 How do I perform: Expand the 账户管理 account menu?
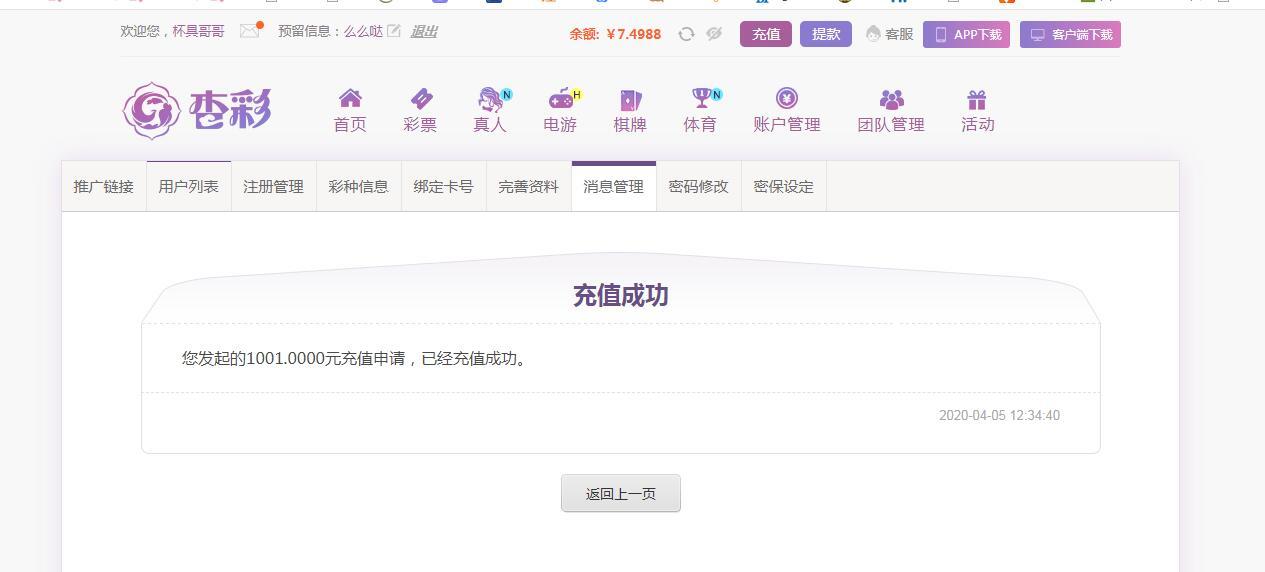pos(787,110)
